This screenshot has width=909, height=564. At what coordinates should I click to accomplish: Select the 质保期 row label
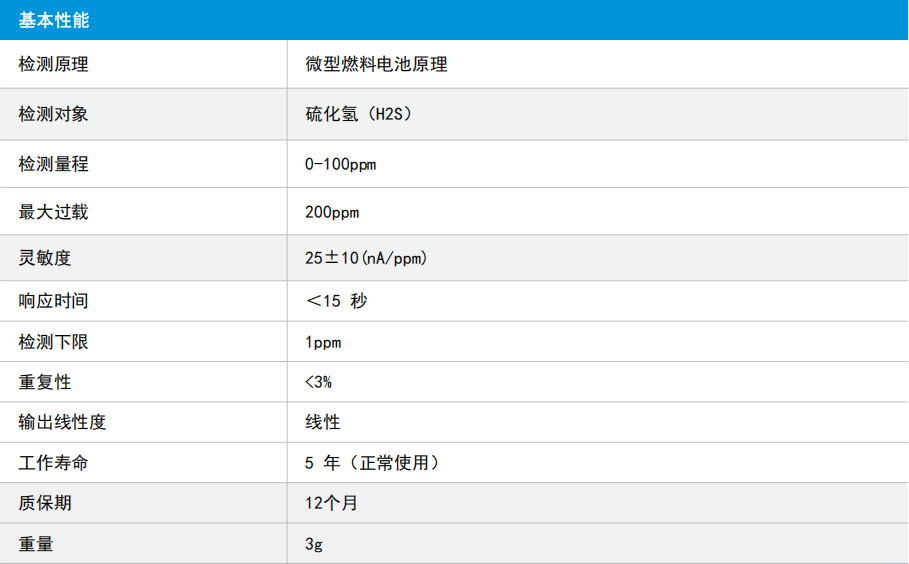[45, 503]
